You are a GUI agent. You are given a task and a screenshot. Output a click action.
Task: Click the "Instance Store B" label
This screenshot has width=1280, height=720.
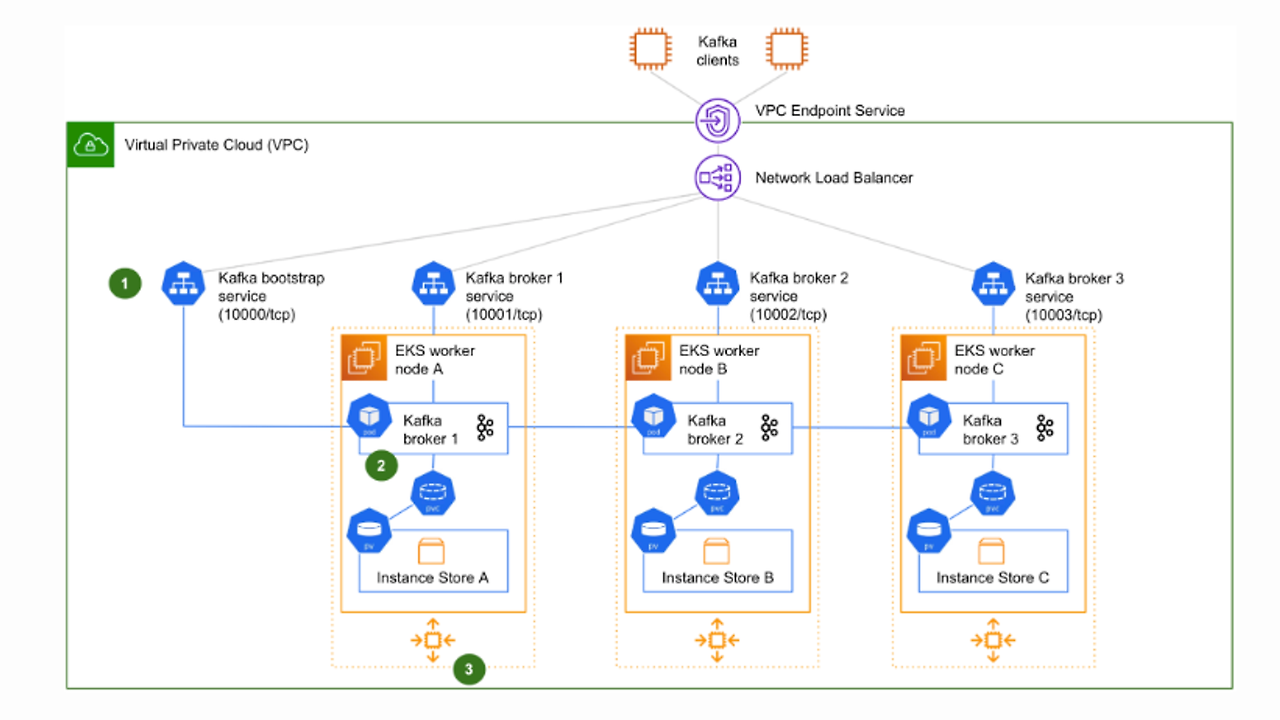pyautogui.click(x=717, y=578)
